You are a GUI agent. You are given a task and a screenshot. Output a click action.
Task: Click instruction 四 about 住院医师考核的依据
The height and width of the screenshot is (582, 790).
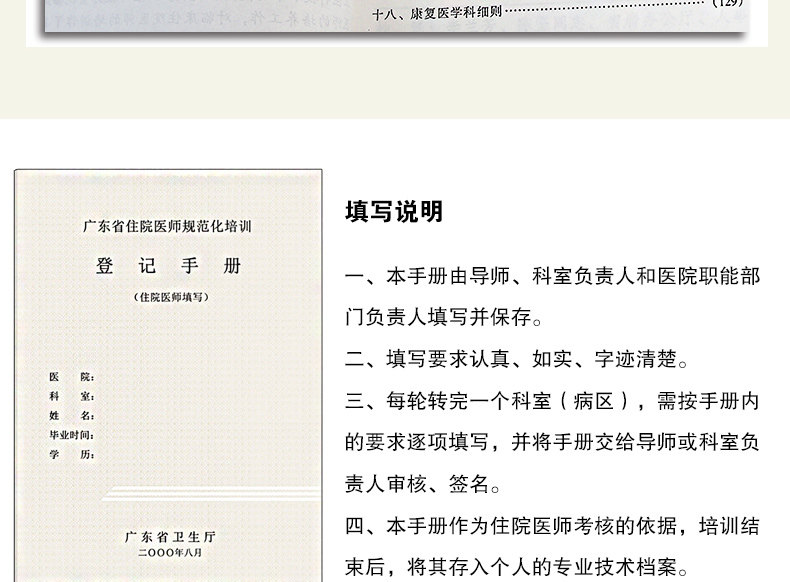(553, 547)
